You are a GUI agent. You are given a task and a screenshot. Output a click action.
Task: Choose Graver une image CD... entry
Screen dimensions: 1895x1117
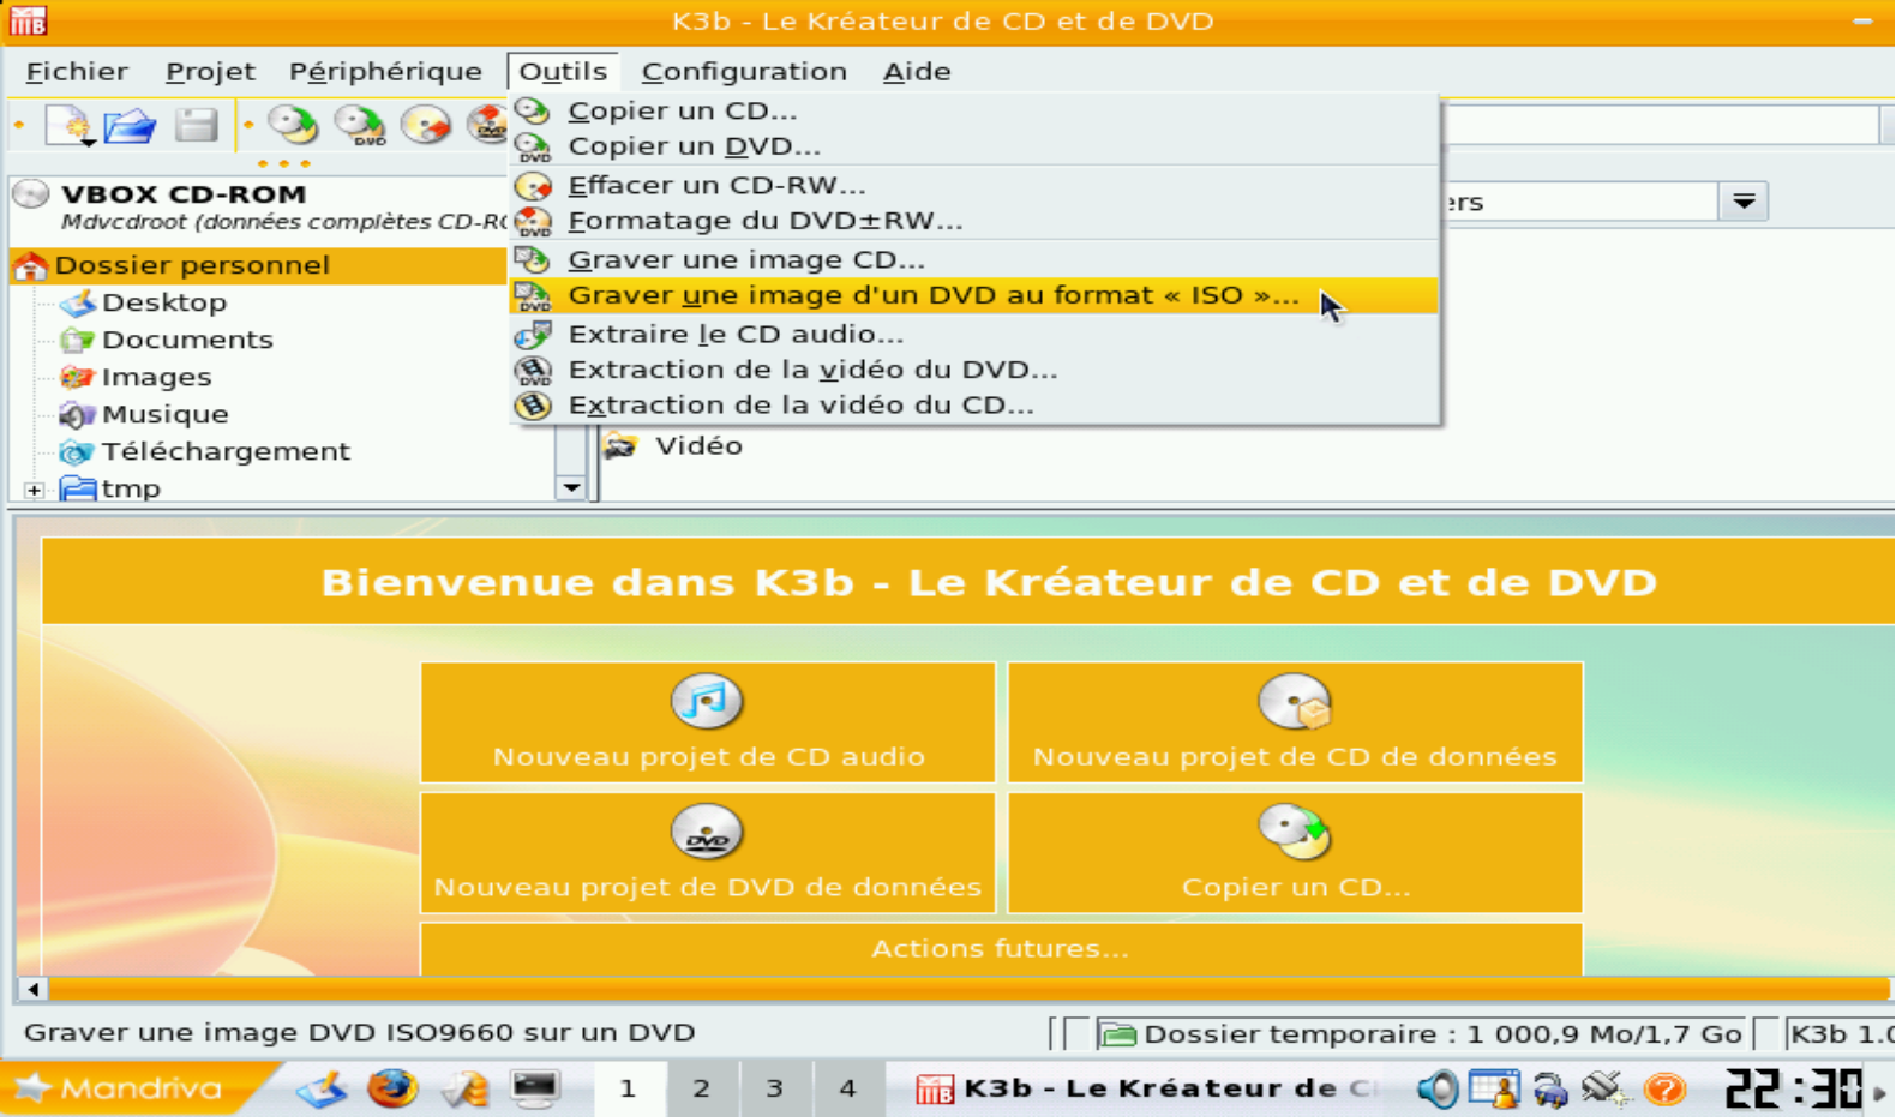point(974,260)
